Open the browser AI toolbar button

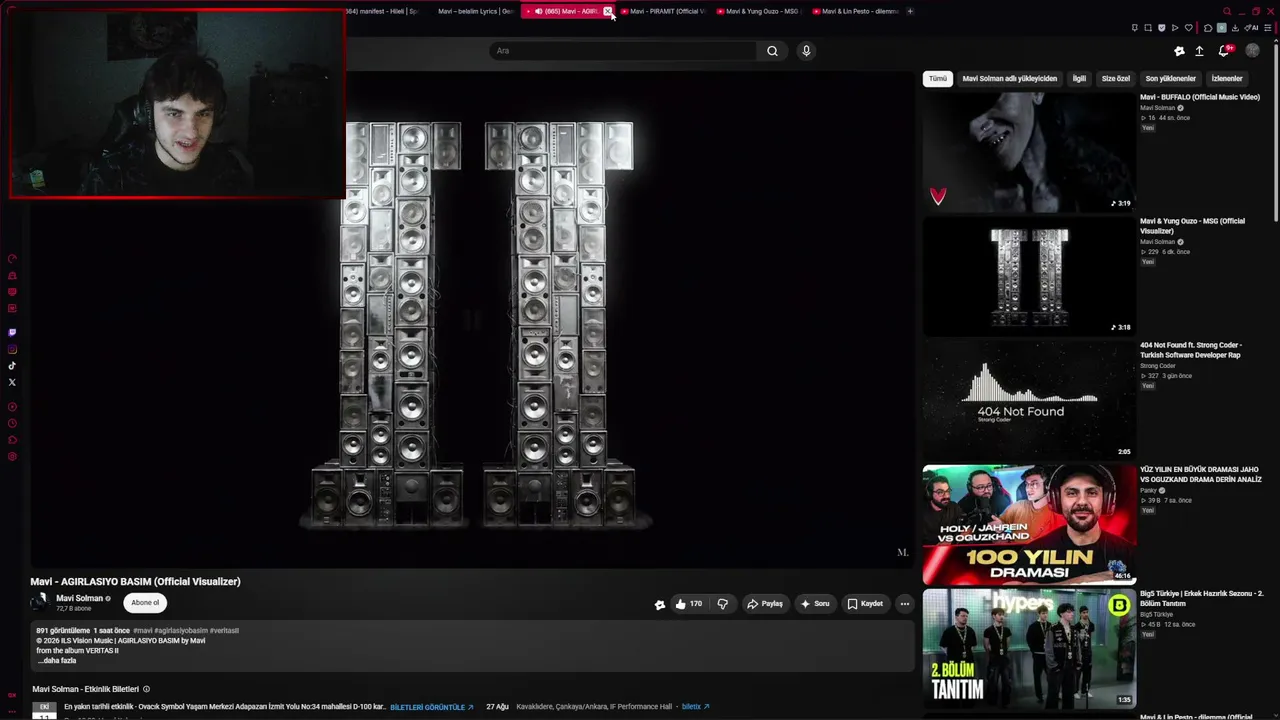(x=1252, y=28)
